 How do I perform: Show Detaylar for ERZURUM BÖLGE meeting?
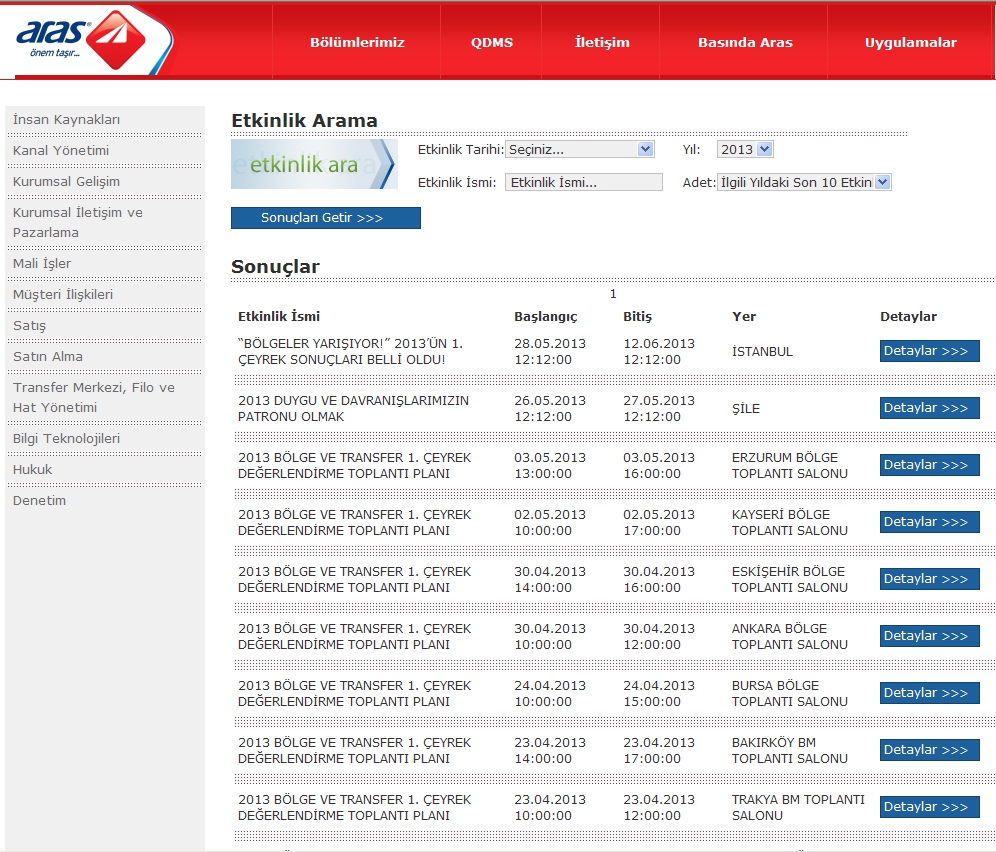(x=929, y=465)
